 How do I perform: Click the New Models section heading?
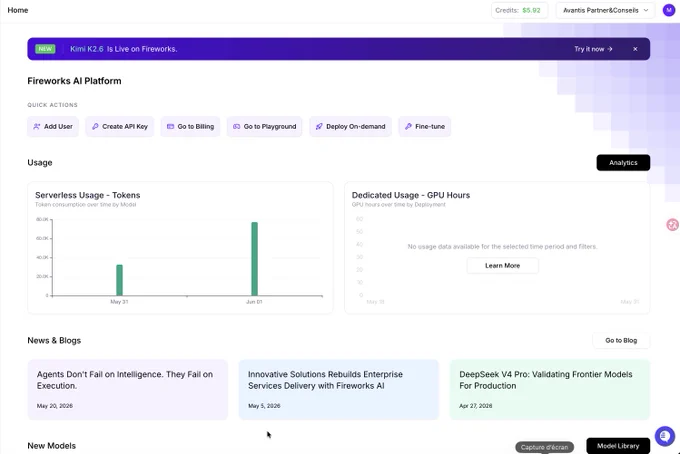(x=52, y=446)
